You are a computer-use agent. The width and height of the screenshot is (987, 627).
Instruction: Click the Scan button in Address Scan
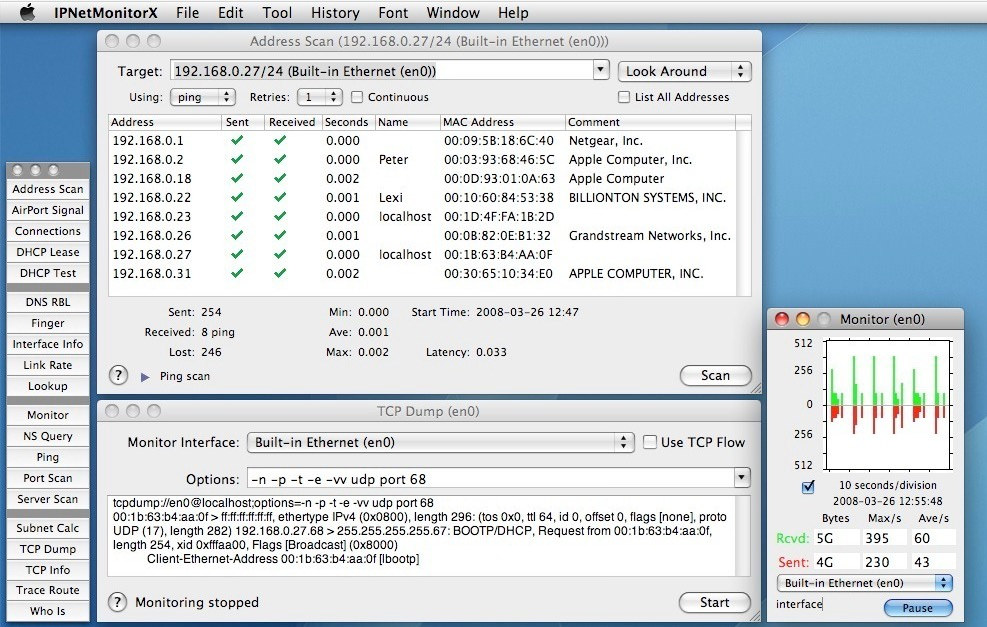point(716,376)
